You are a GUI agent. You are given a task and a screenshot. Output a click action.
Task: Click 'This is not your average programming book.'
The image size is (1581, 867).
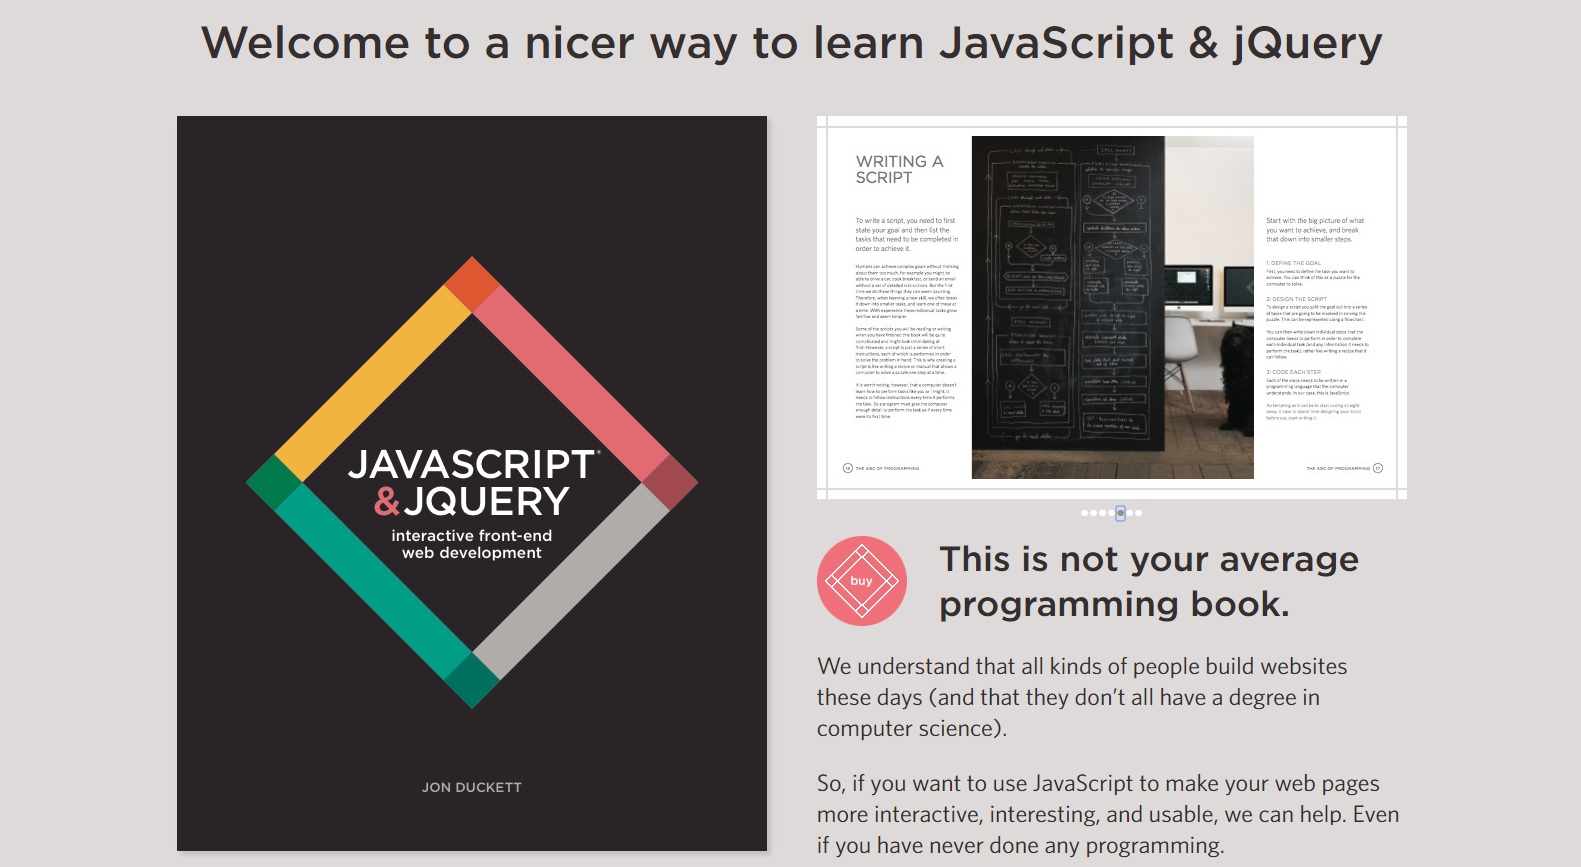(1149, 582)
